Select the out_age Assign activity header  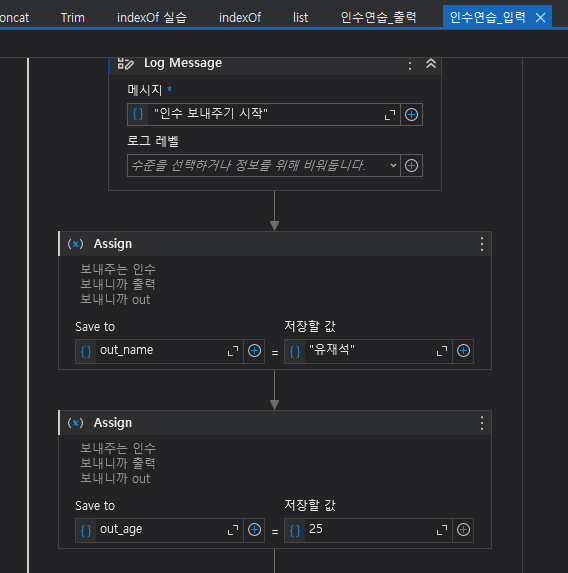coord(275,423)
